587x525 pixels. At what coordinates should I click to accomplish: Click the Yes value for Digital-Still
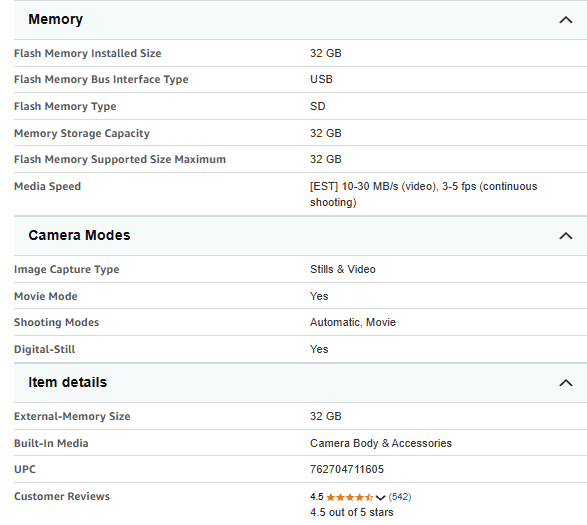point(319,349)
